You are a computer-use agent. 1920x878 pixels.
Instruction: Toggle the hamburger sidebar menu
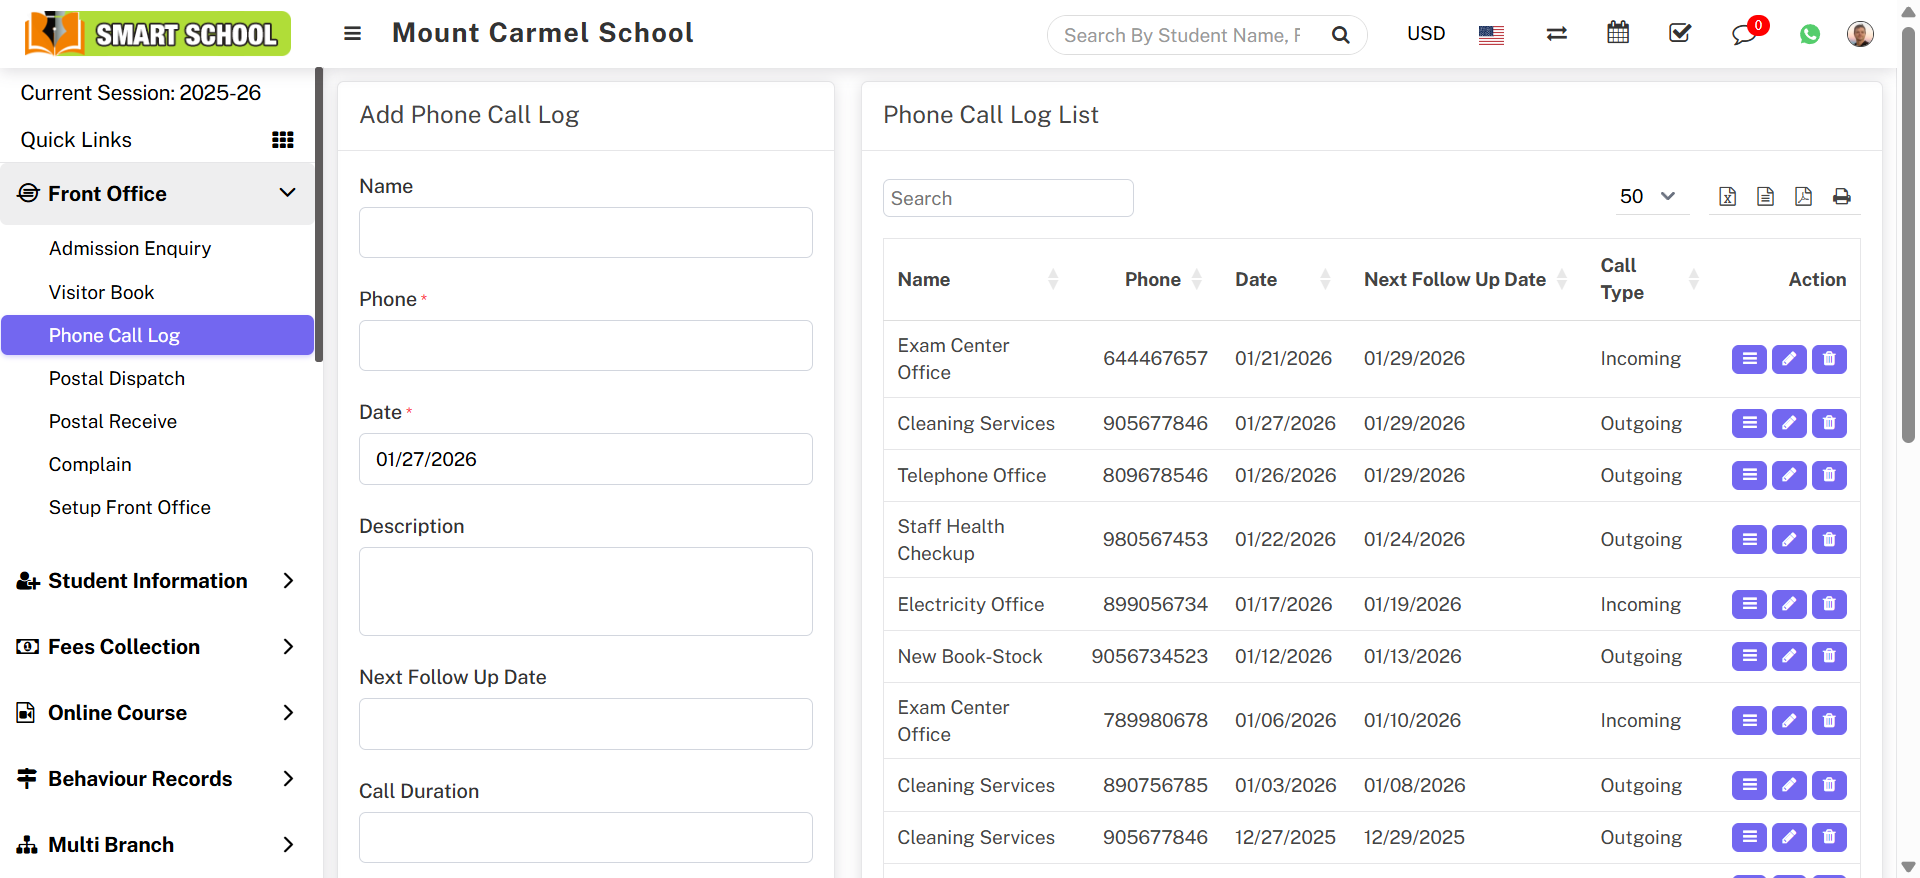[x=352, y=33]
